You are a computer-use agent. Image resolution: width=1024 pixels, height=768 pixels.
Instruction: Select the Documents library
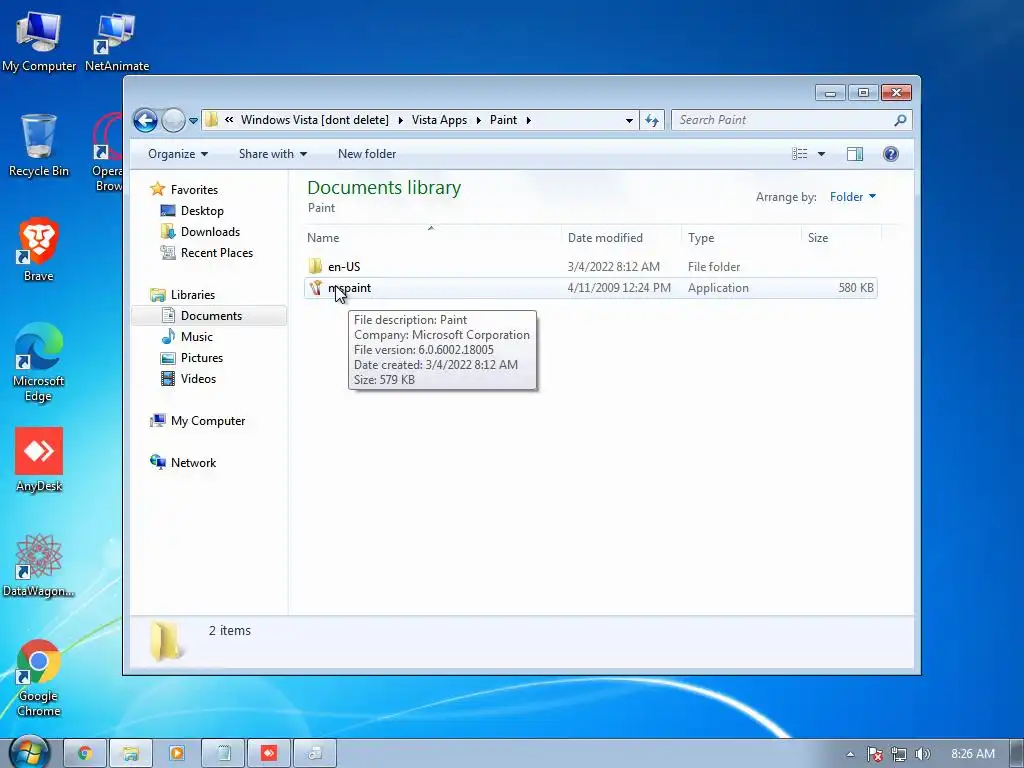pos(210,316)
